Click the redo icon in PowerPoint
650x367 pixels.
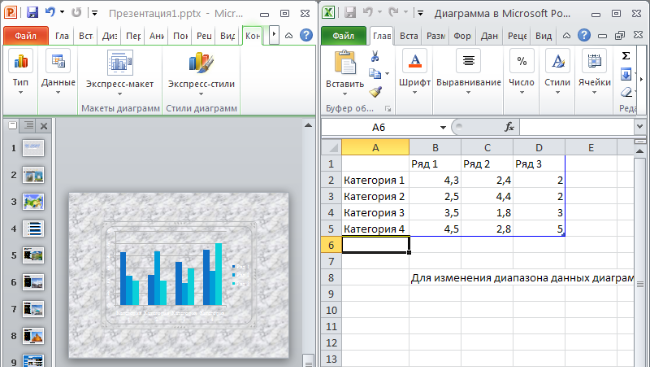[76, 13]
